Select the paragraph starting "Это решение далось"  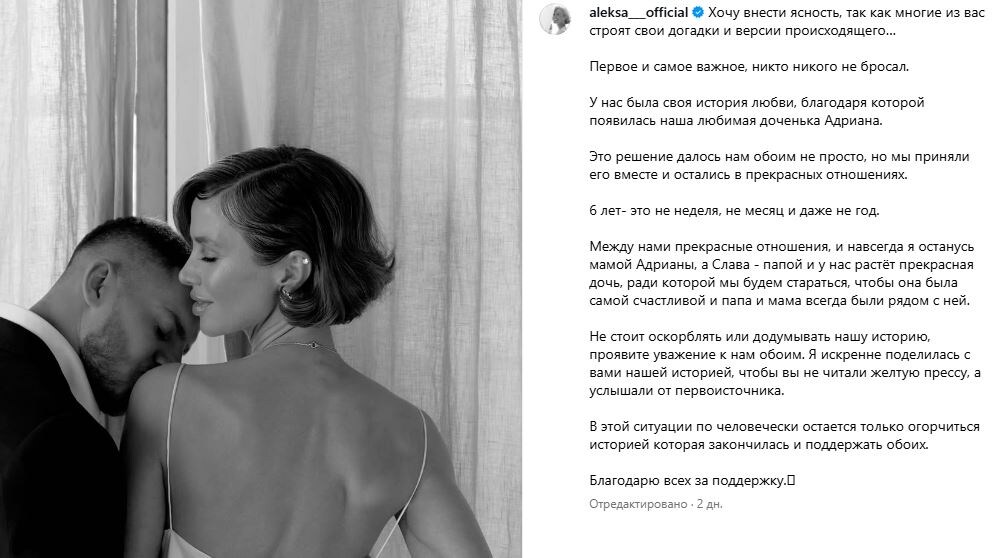(x=779, y=166)
